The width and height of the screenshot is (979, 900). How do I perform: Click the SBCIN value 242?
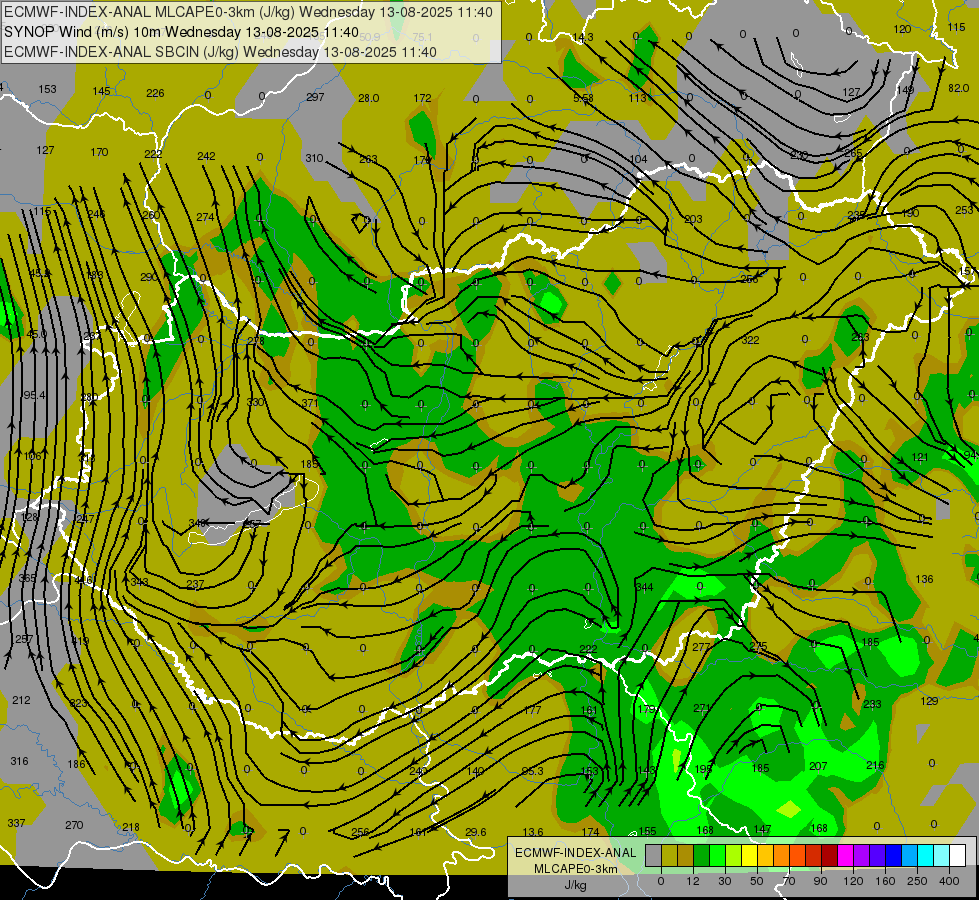[x=206, y=156]
